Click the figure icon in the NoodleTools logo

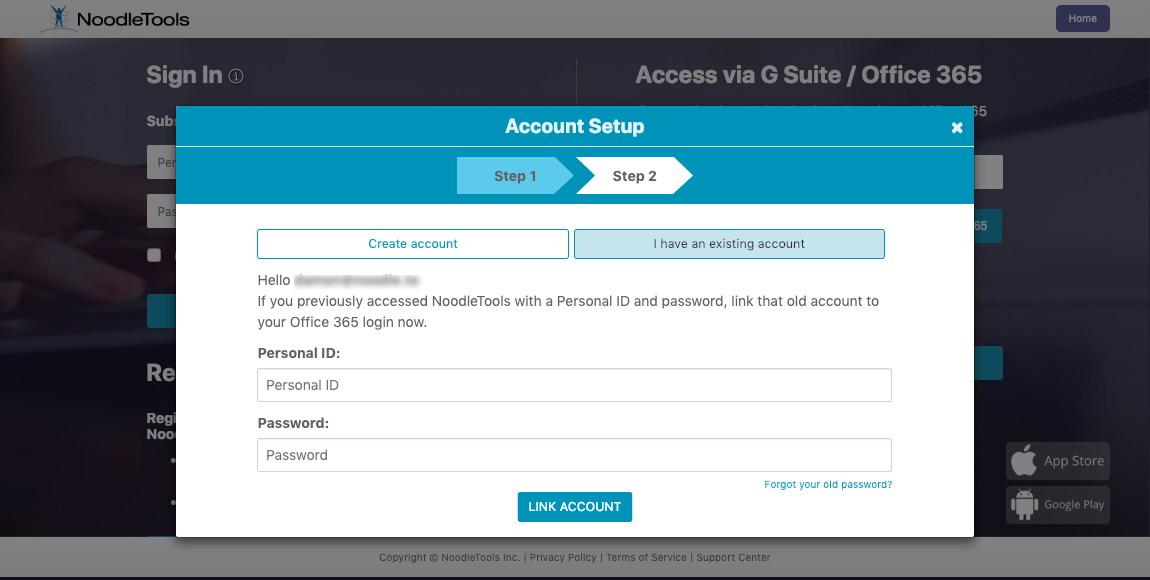(57, 18)
